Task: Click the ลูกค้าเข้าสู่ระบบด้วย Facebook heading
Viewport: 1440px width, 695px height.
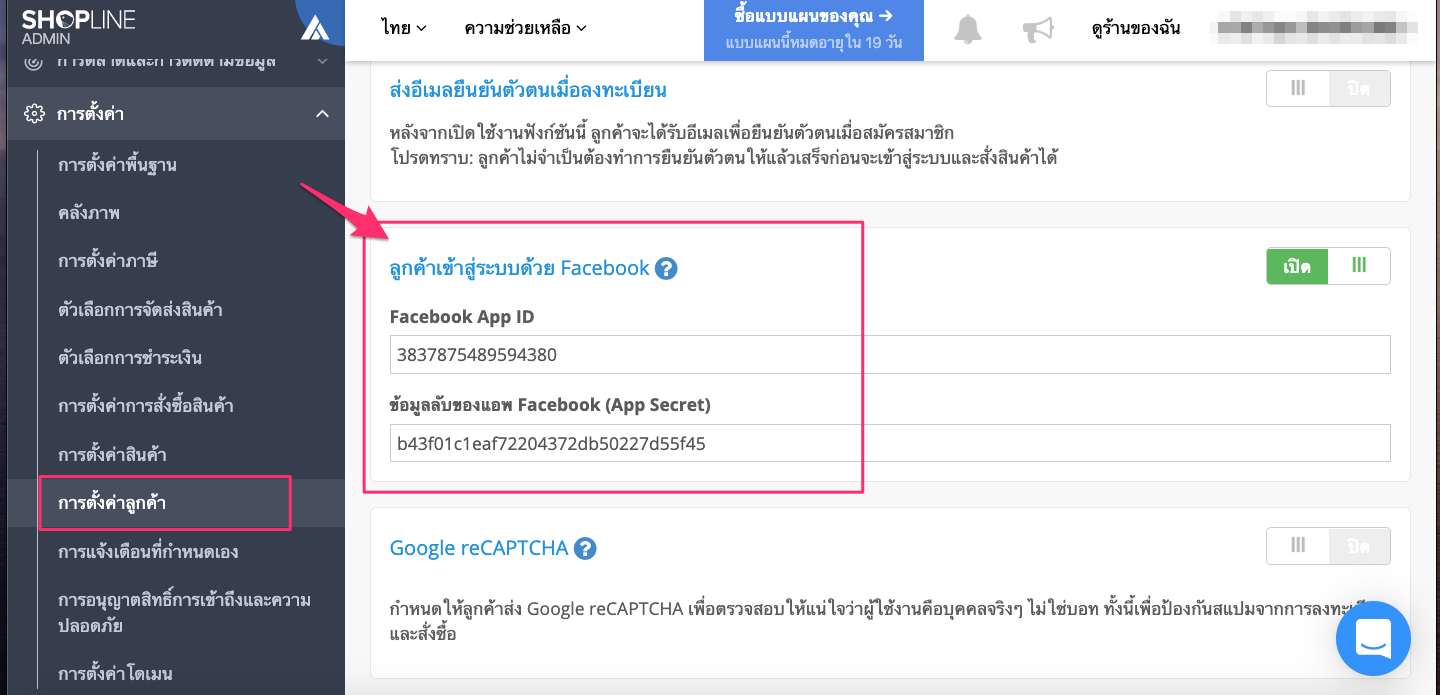Action: pos(520,268)
